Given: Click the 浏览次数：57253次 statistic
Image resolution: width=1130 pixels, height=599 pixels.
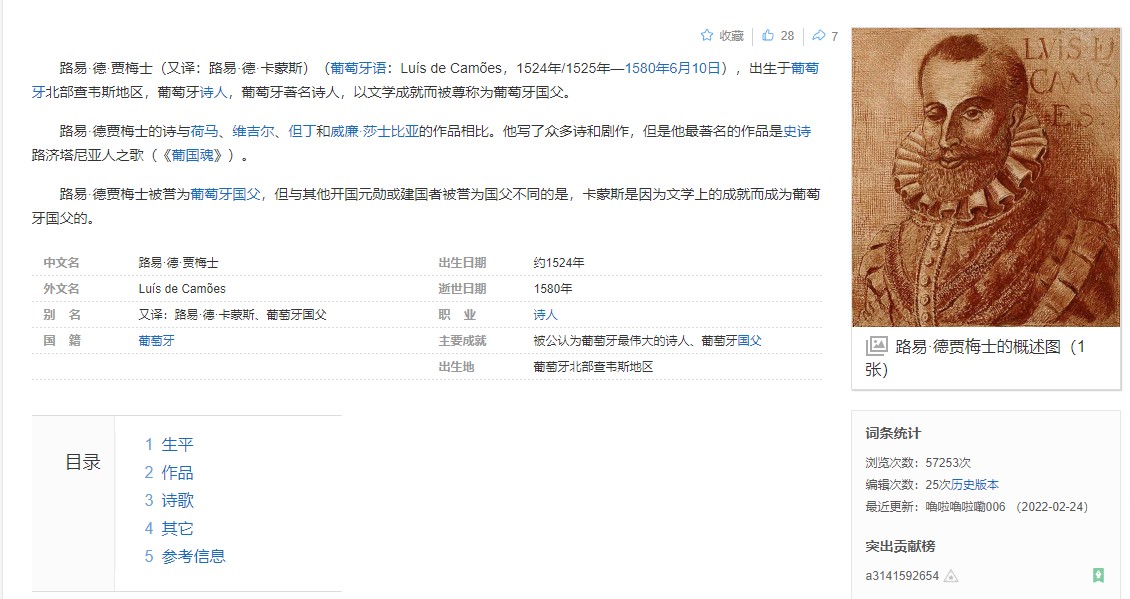Looking at the screenshot, I should [x=918, y=463].
